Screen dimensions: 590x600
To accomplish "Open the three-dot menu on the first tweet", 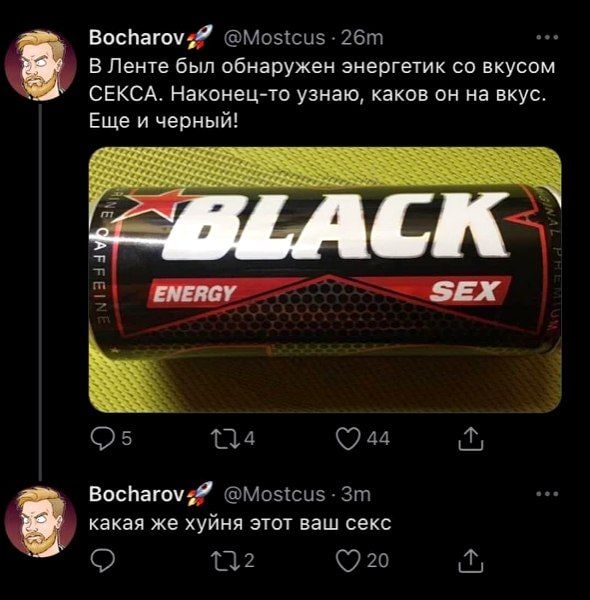I will click(547, 38).
